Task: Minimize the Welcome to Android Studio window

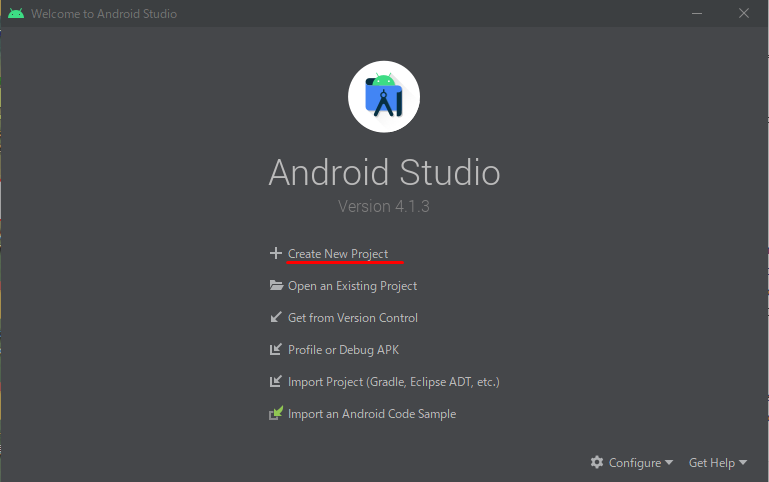Action: click(x=697, y=13)
